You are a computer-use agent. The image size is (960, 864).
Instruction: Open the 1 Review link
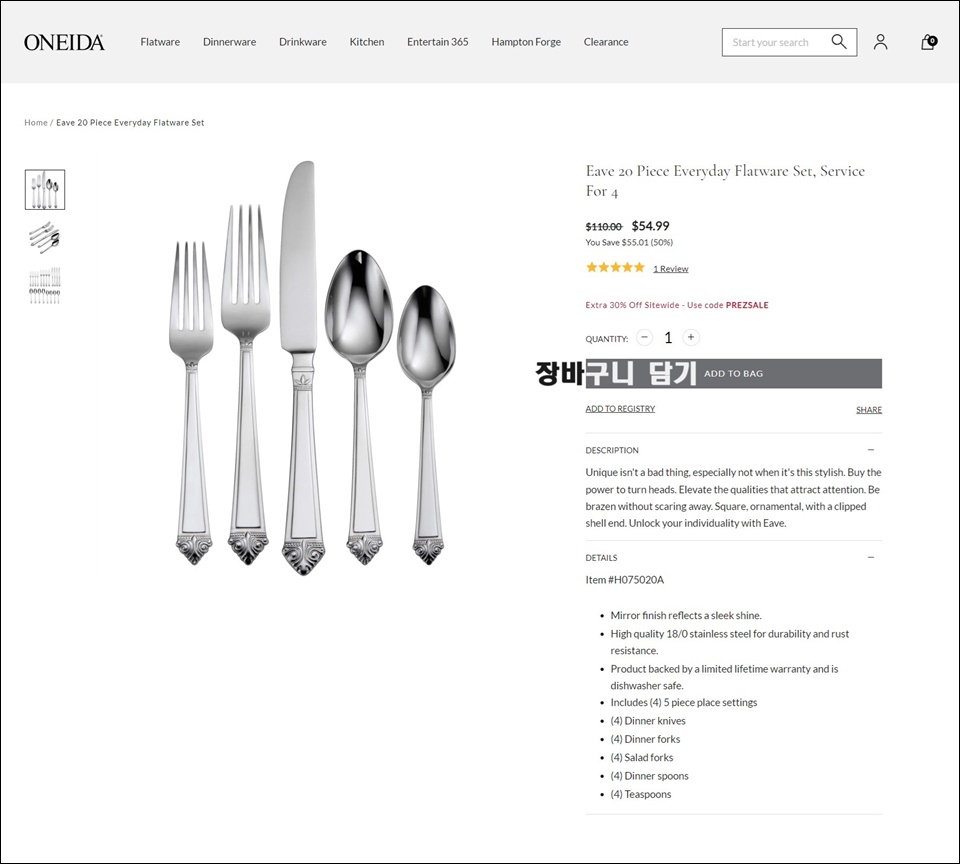[670, 269]
